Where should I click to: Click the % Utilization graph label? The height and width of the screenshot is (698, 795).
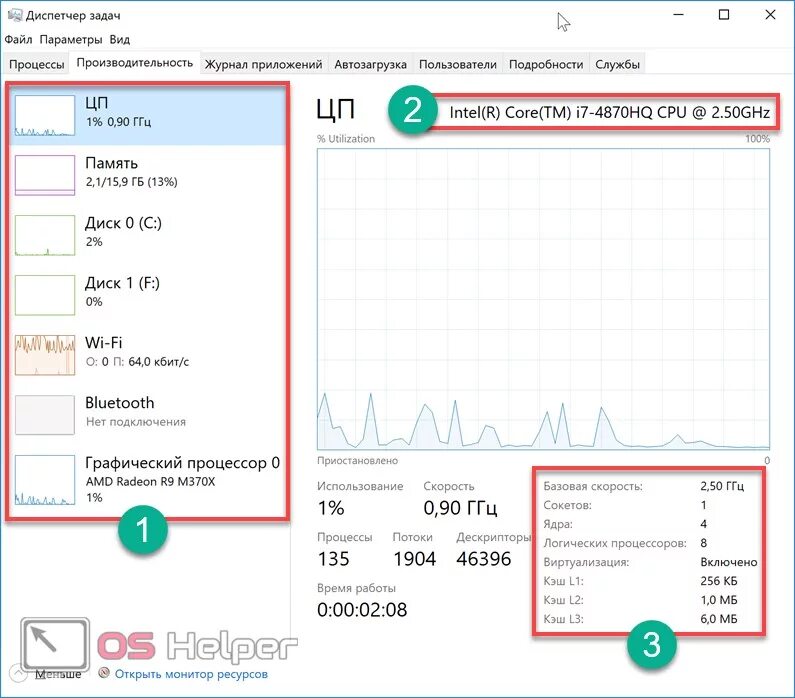(x=346, y=139)
